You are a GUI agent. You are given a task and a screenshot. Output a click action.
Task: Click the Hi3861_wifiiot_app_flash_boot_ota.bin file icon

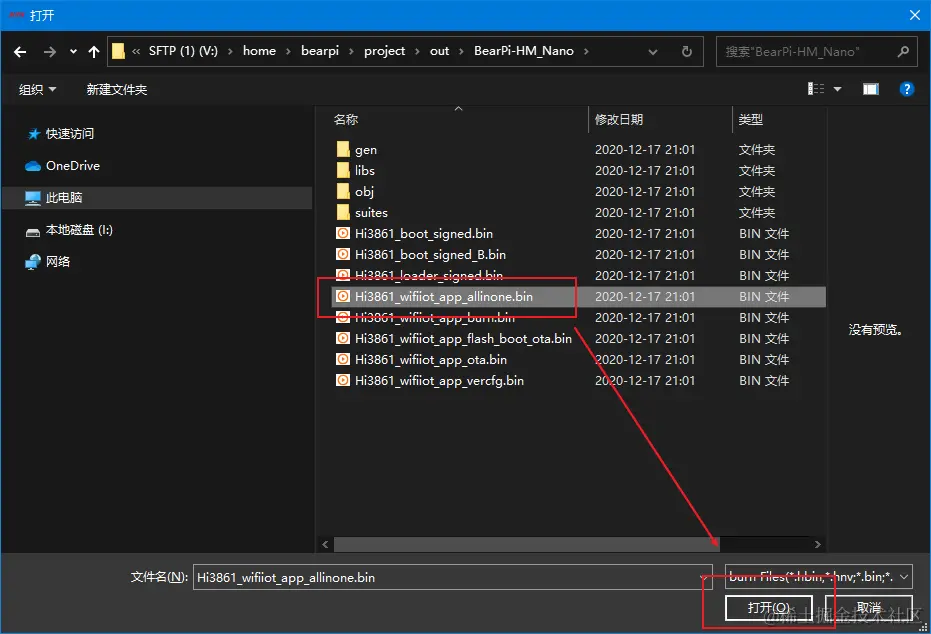(343, 338)
